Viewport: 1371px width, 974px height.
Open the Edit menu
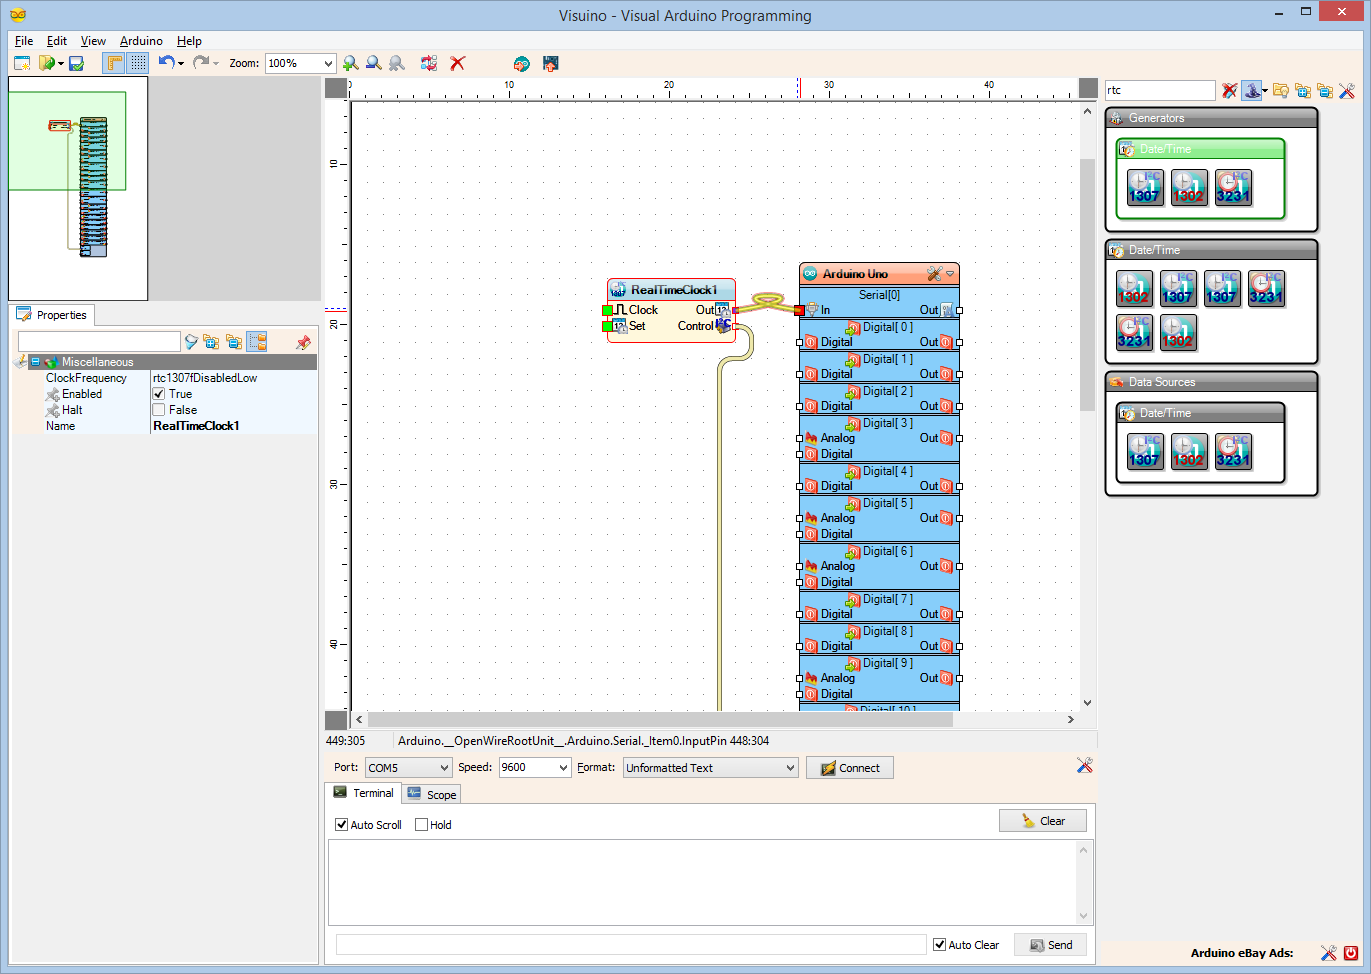(x=57, y=41)
